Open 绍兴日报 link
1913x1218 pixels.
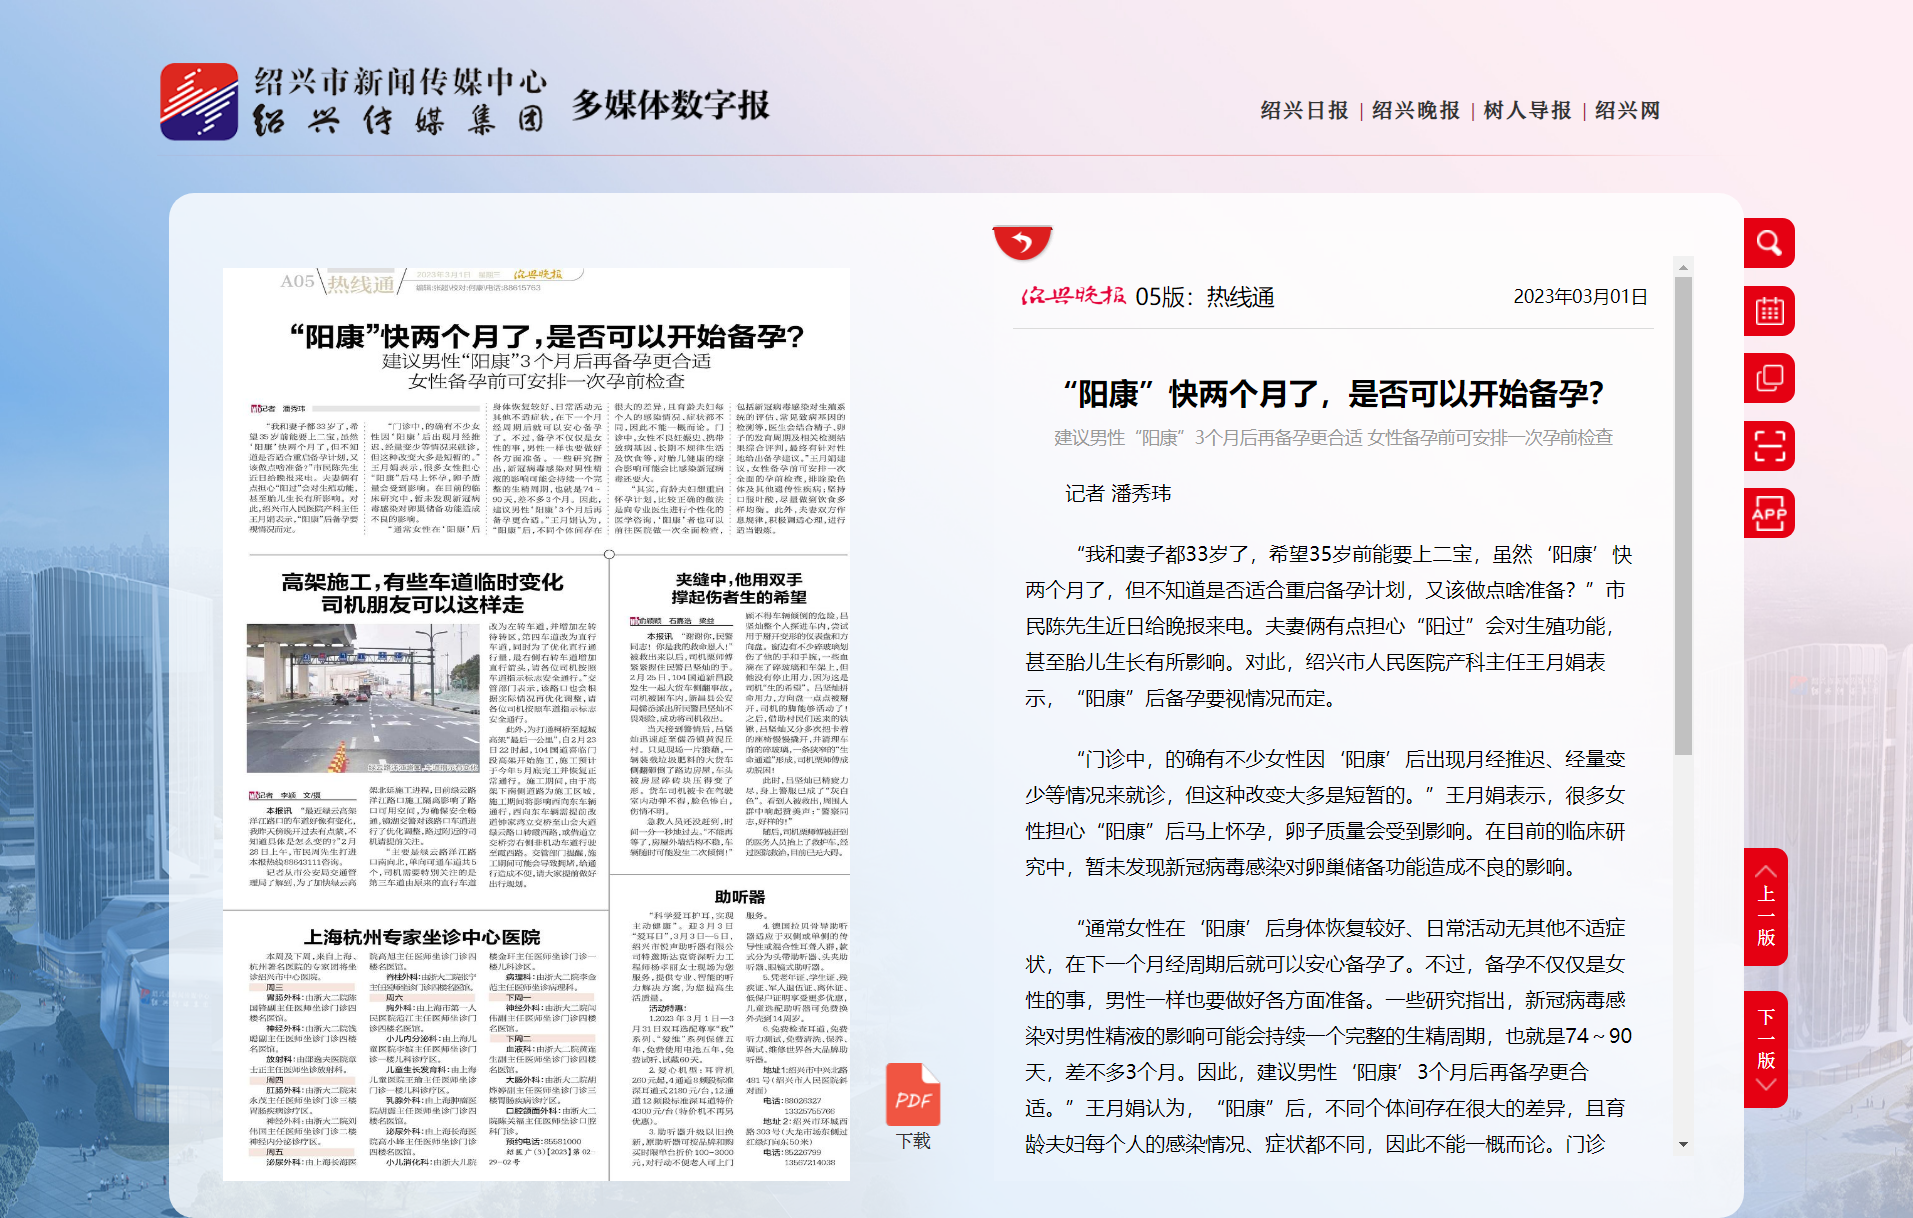pos(1304,110)
